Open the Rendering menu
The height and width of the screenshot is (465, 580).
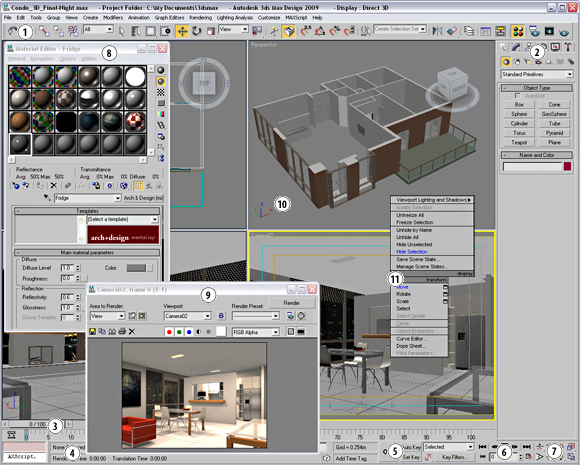click(200, 17)
